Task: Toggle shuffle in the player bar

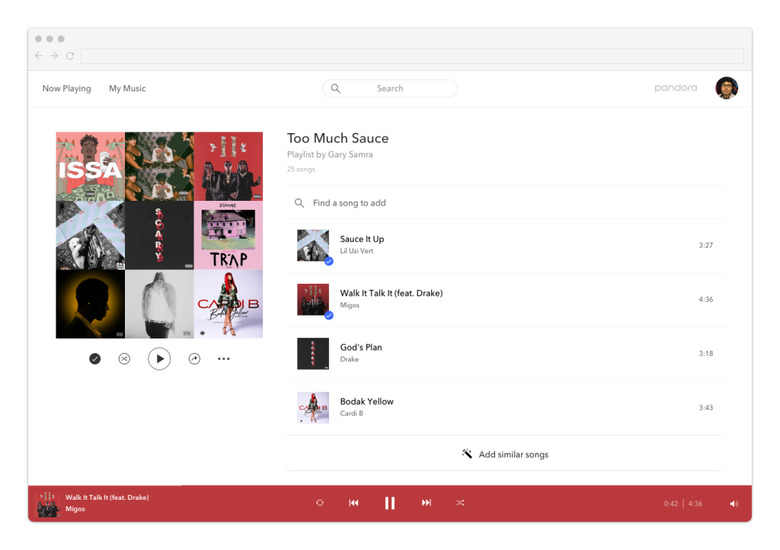Action: [460, 503]
